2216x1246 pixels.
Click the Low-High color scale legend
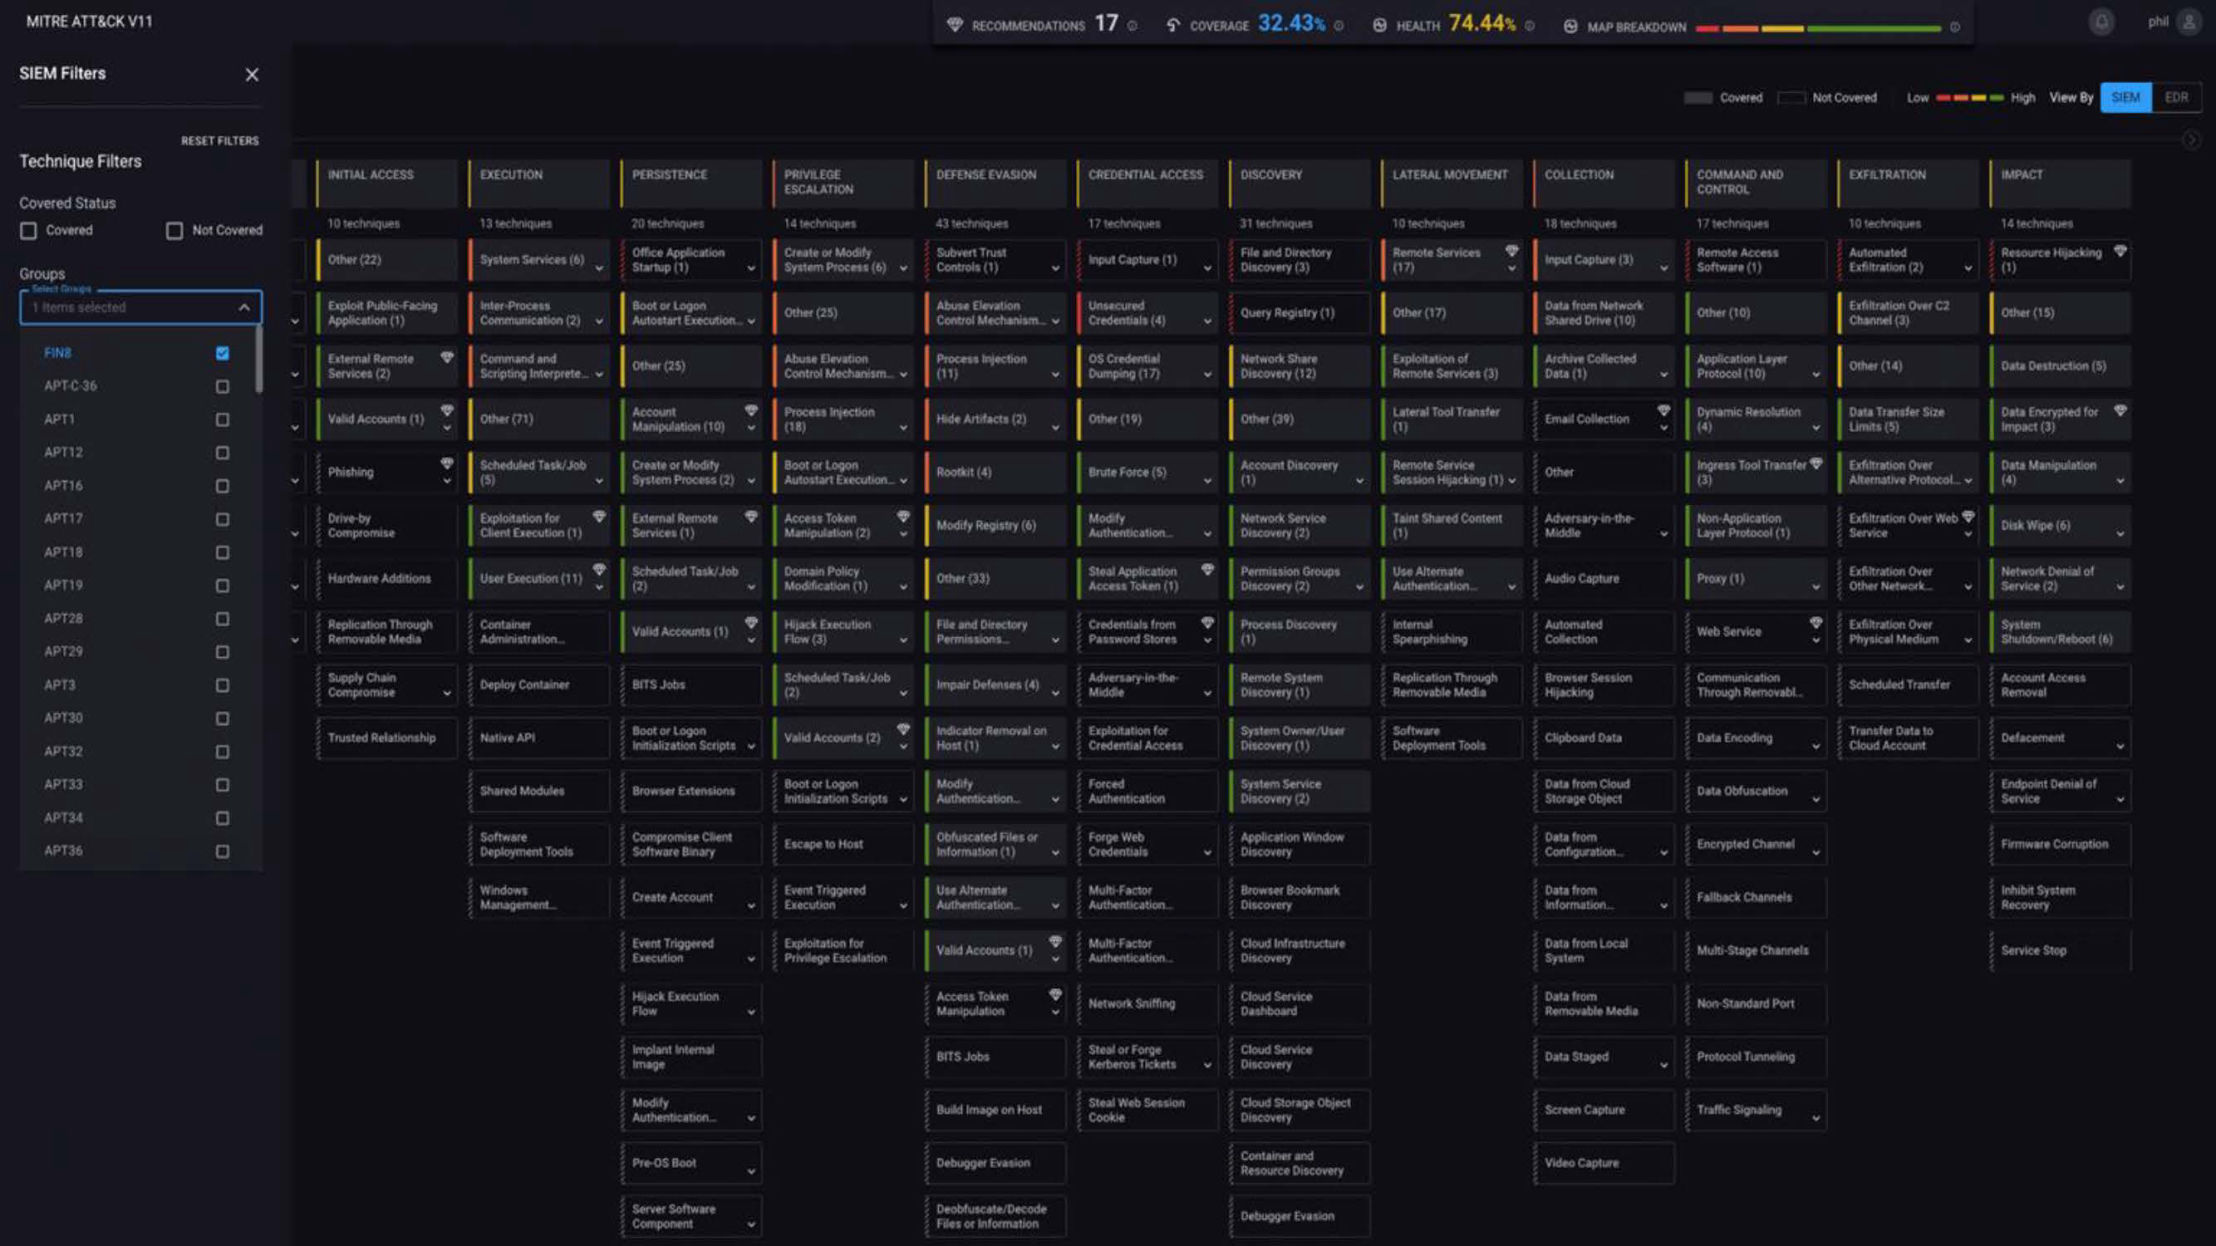pos(1970,98)
